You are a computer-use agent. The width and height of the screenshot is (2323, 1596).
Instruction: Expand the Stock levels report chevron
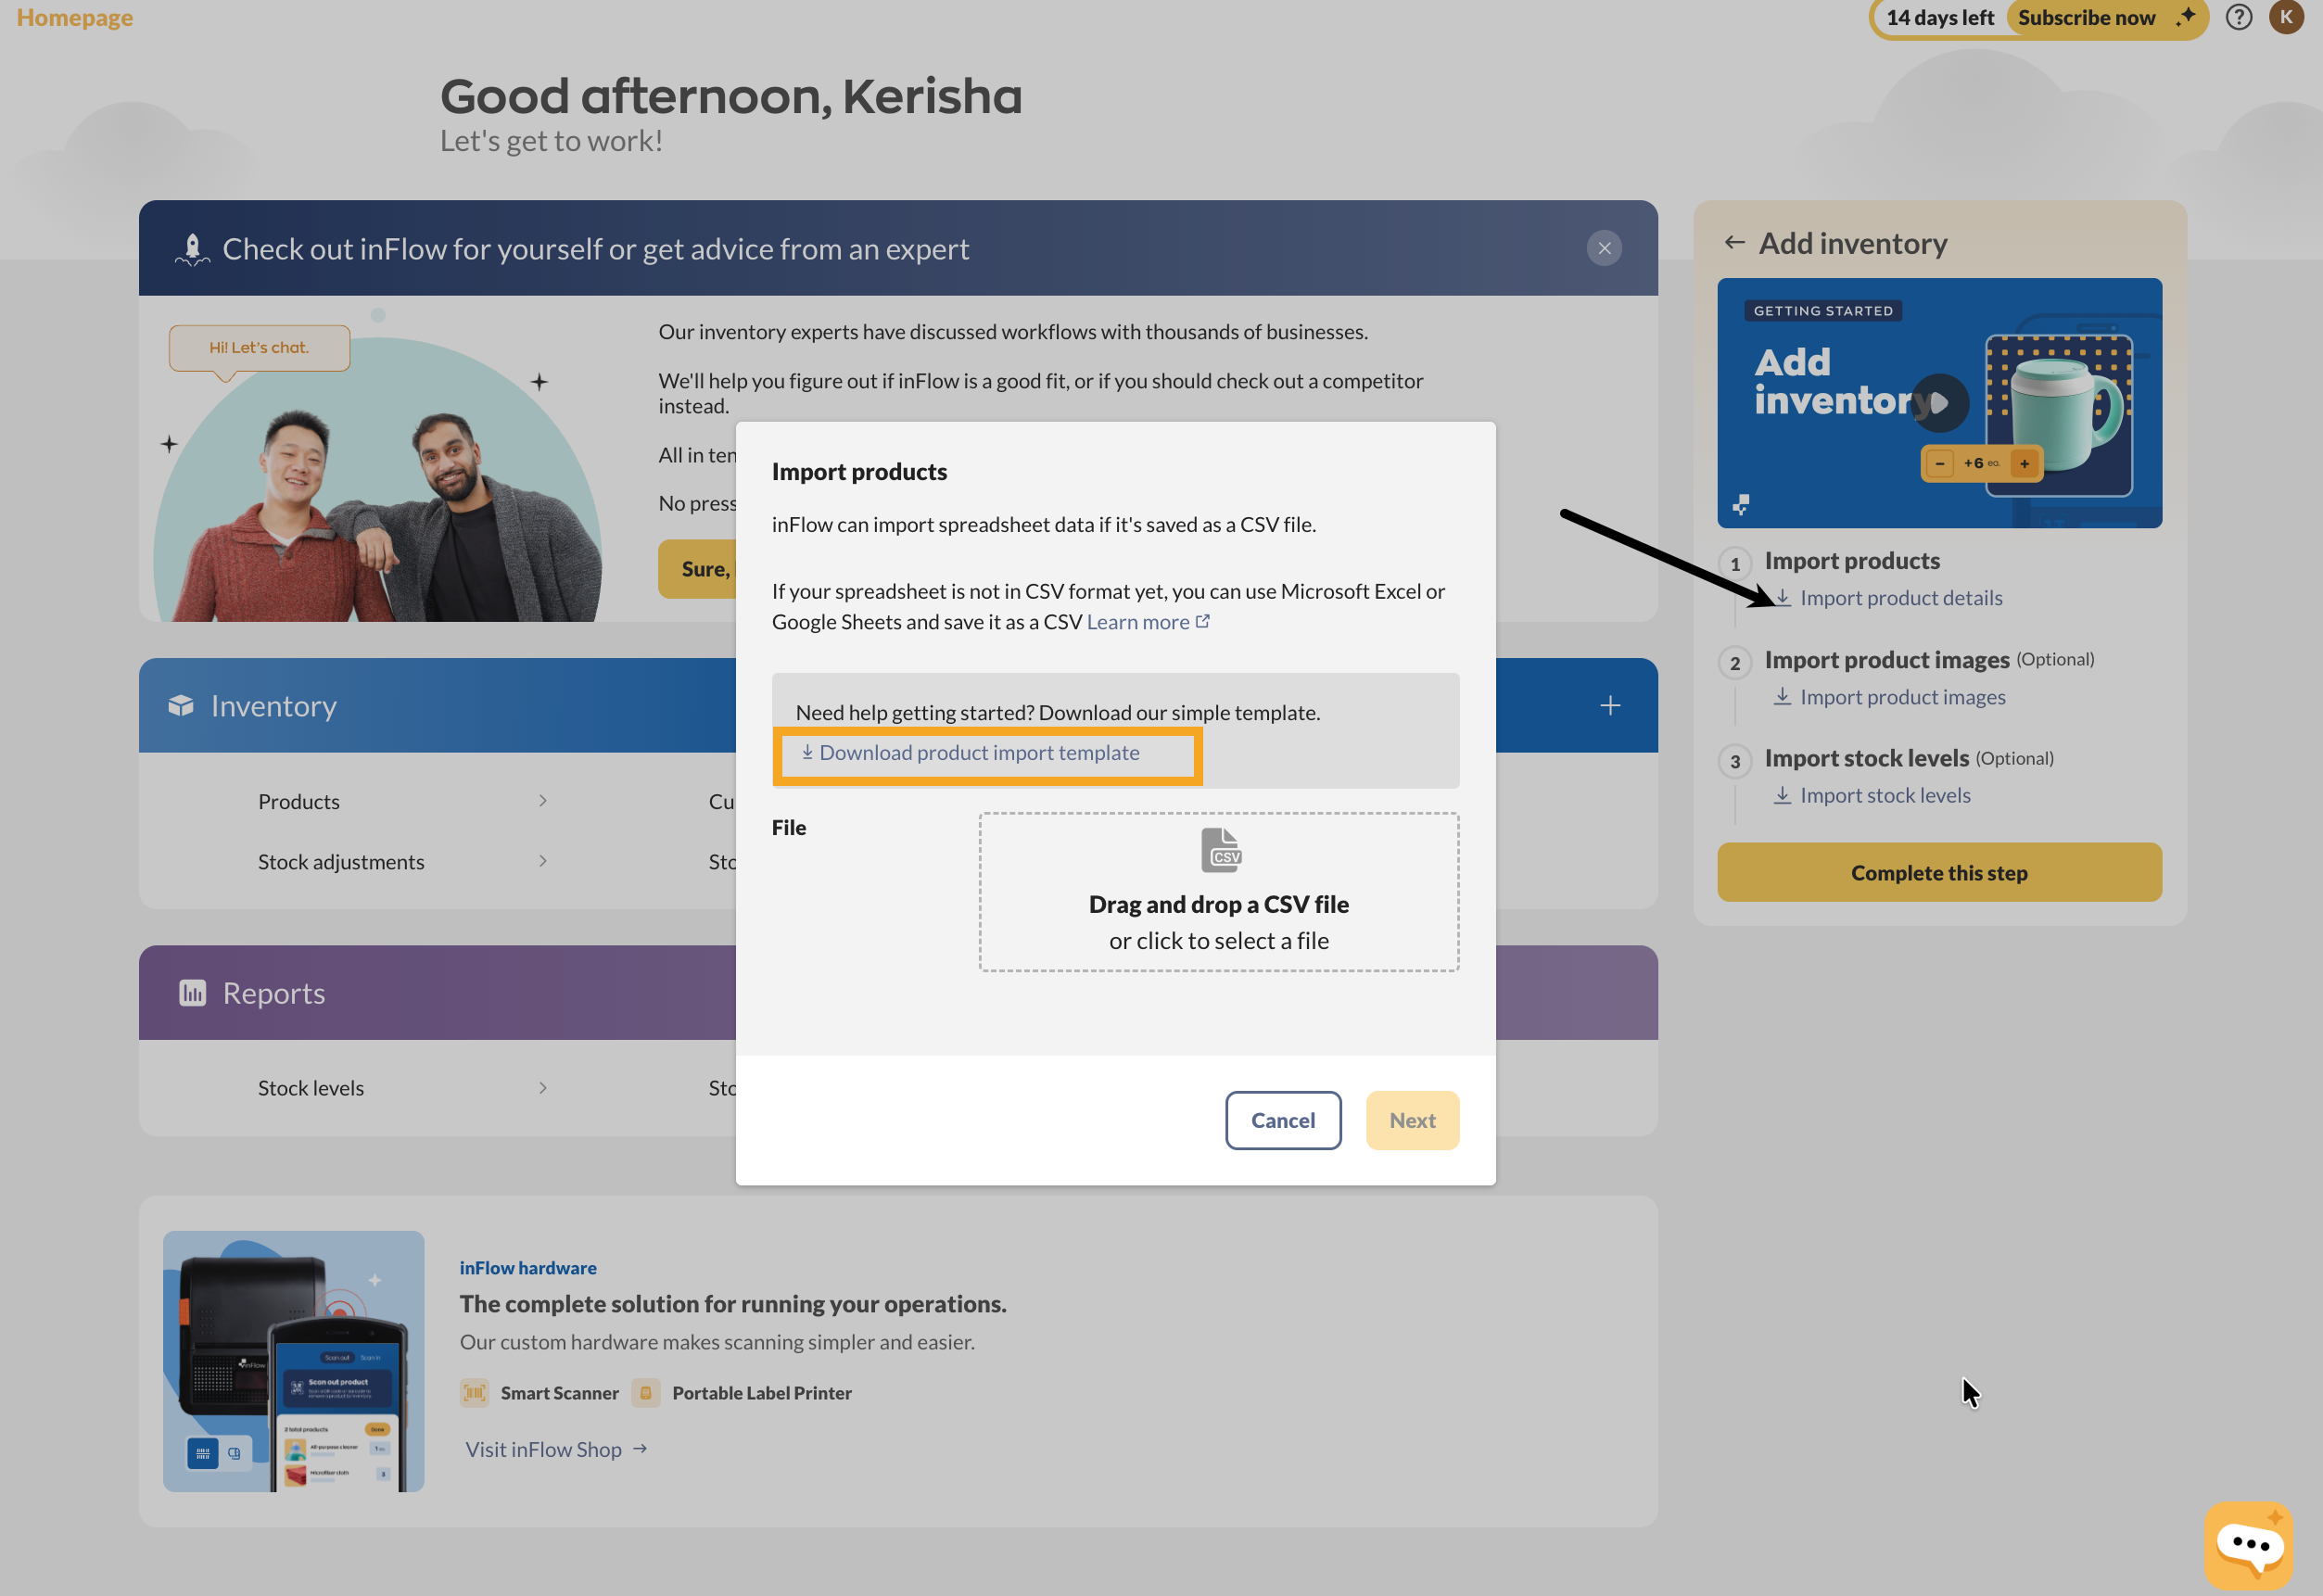point(543,1088)
